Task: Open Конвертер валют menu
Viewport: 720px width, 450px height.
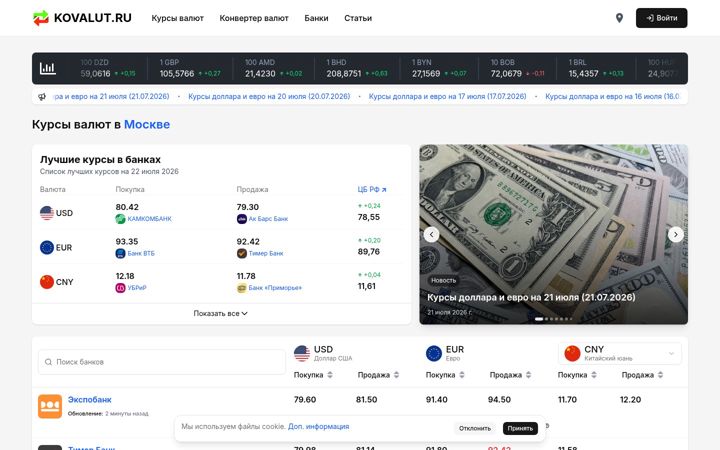Action: pyautogui.click(x=254, y=18)
